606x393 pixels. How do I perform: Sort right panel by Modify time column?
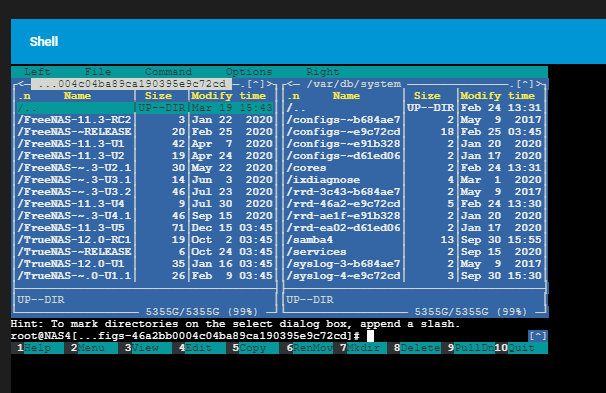click(x=497, y=96)
